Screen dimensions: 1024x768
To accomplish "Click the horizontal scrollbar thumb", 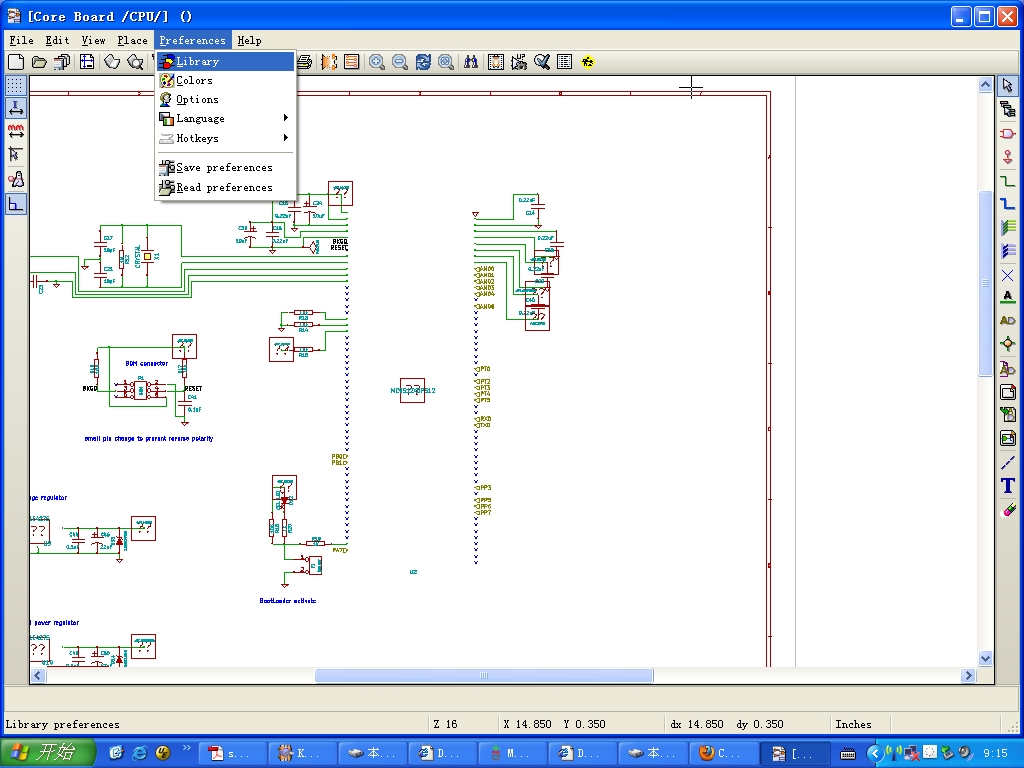I will (484, 676).
